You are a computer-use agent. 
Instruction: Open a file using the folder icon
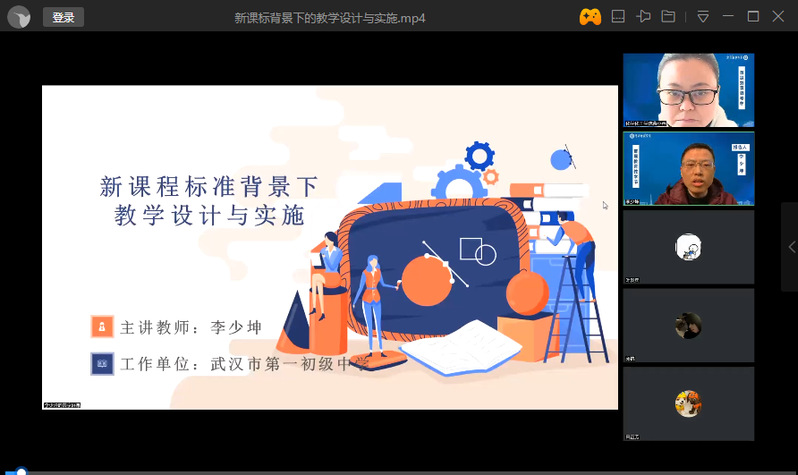tap(668, 16)
